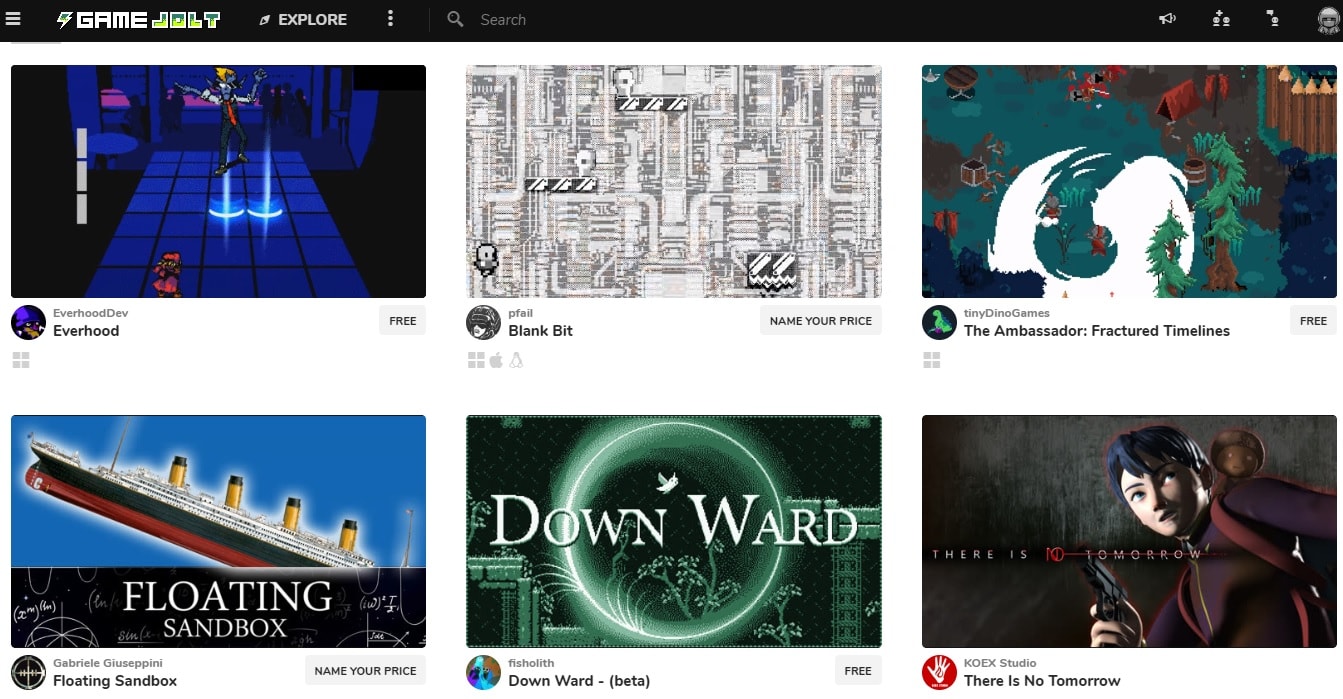Click the search magnifier icon
The image size is (1343, 699).
coord(455,20)
